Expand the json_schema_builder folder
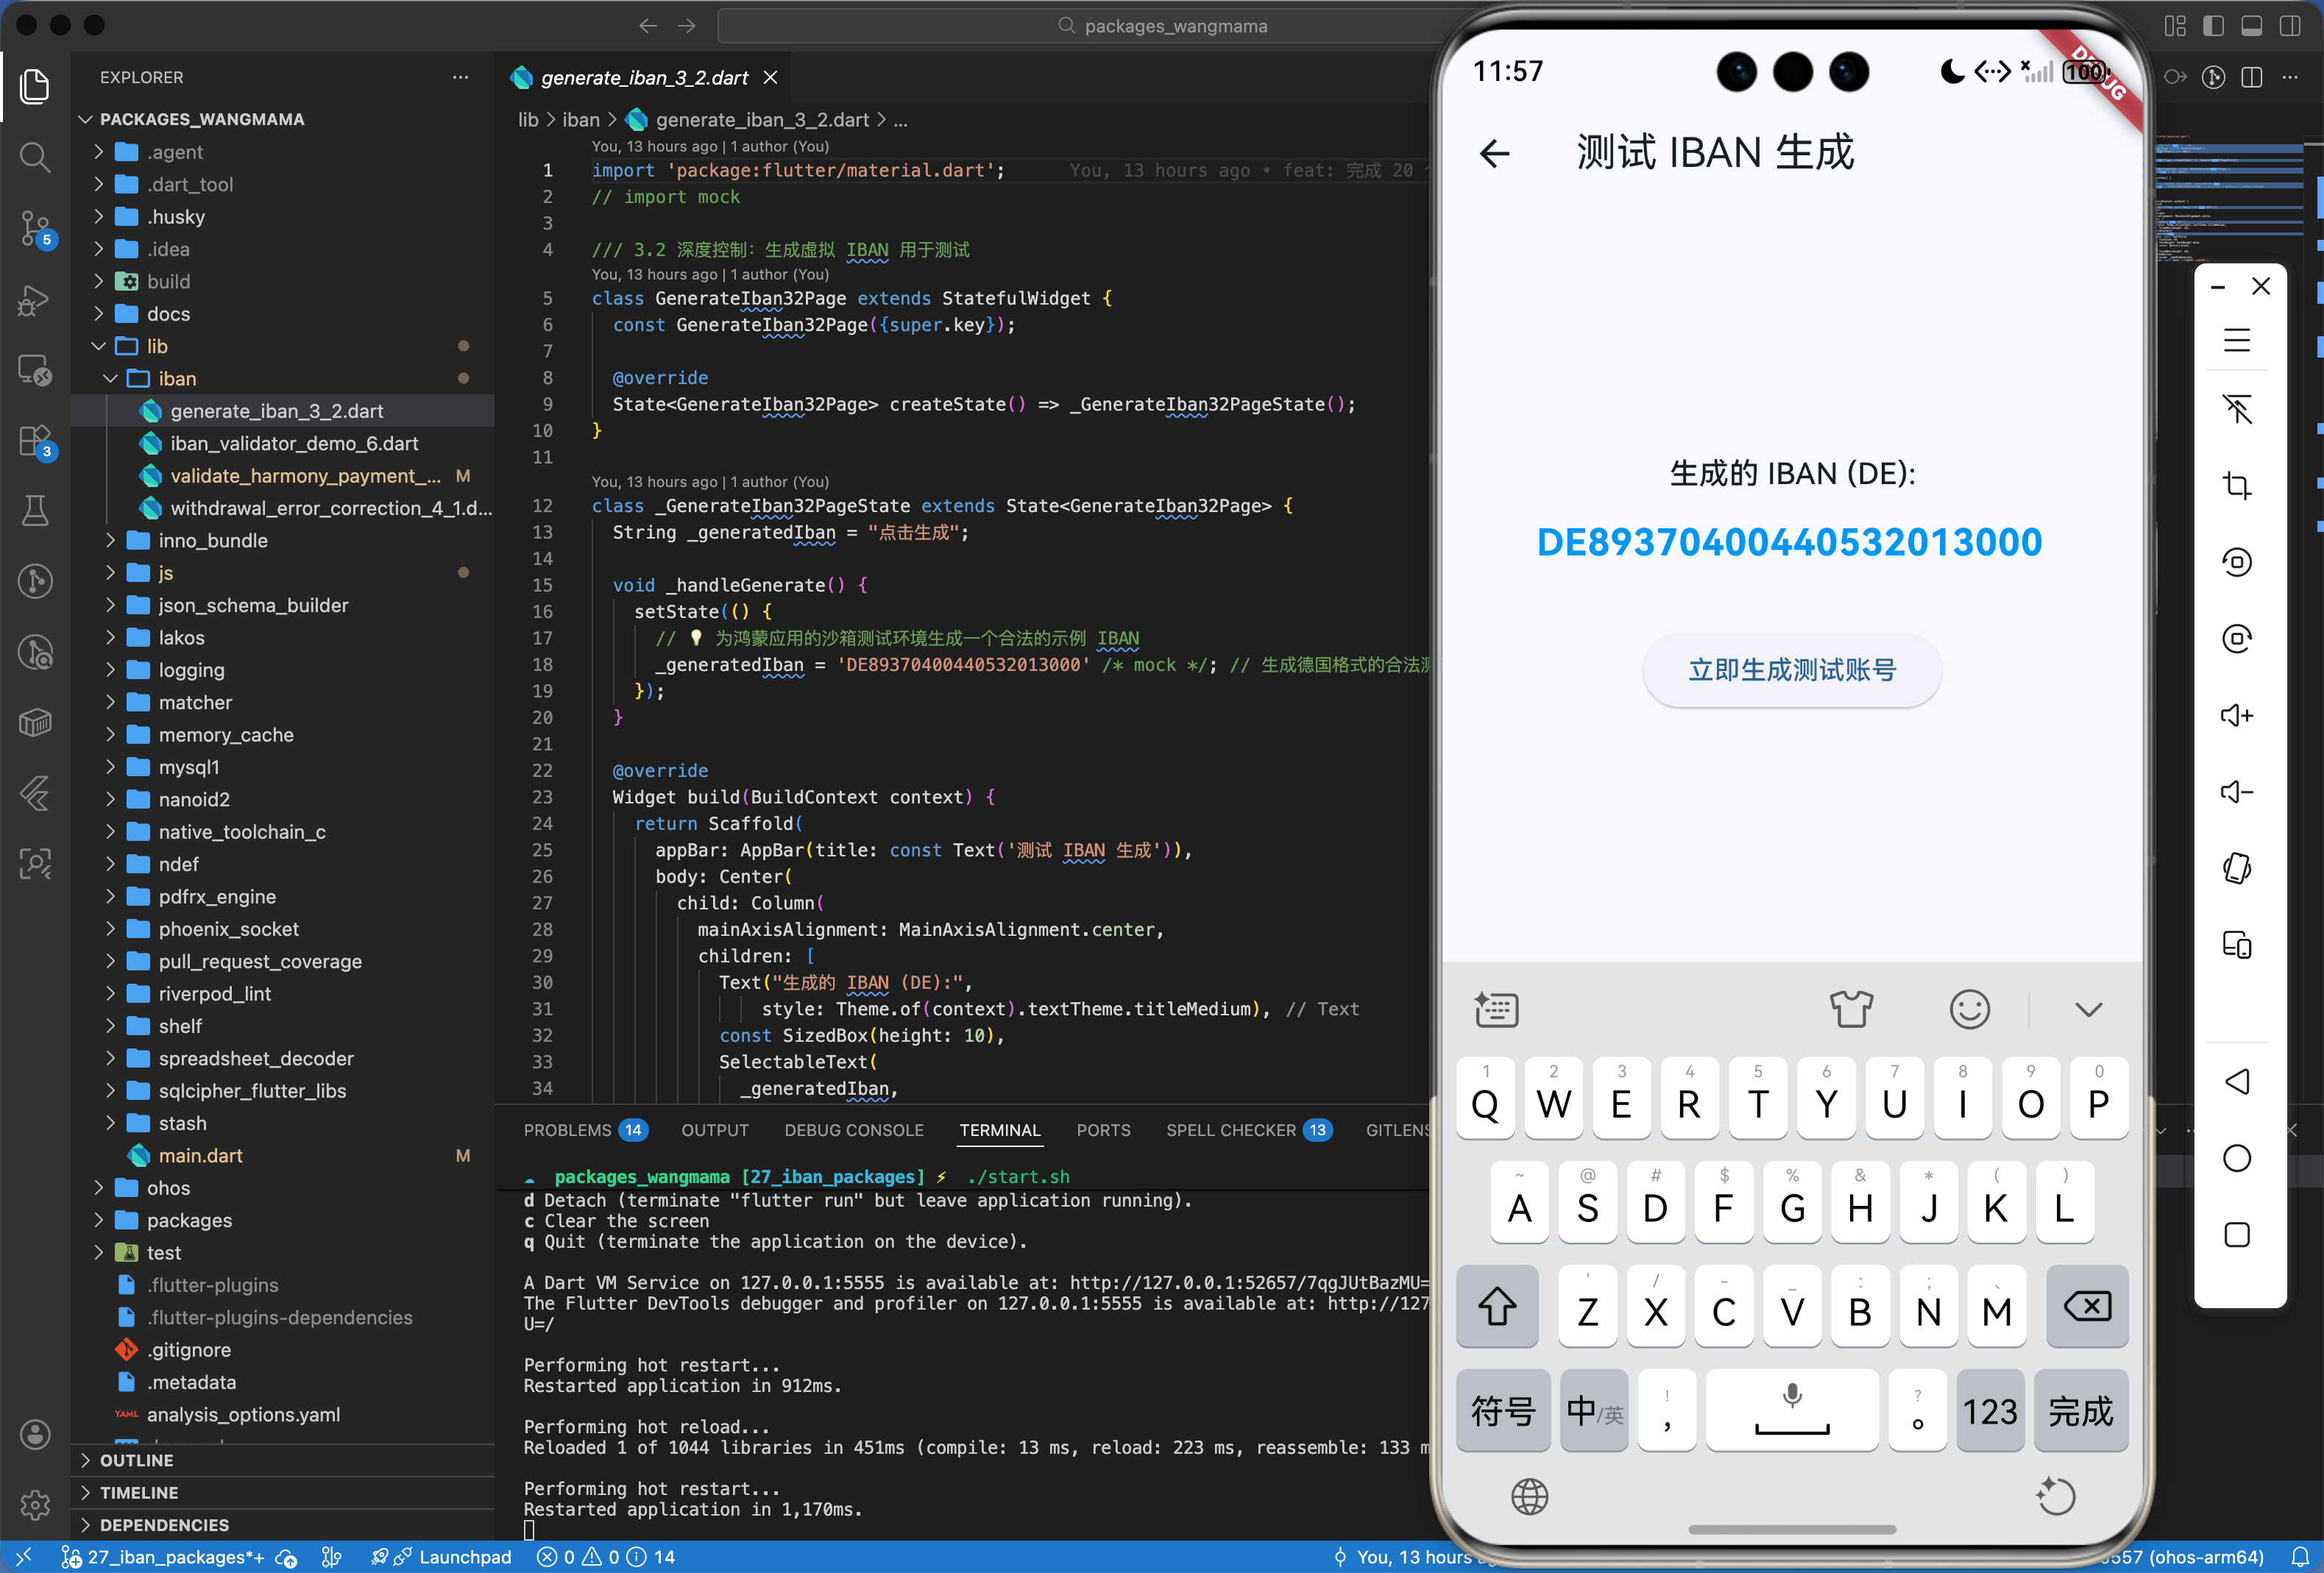Viewport: 2324px width, 1573px height. (x=253, y=605)
